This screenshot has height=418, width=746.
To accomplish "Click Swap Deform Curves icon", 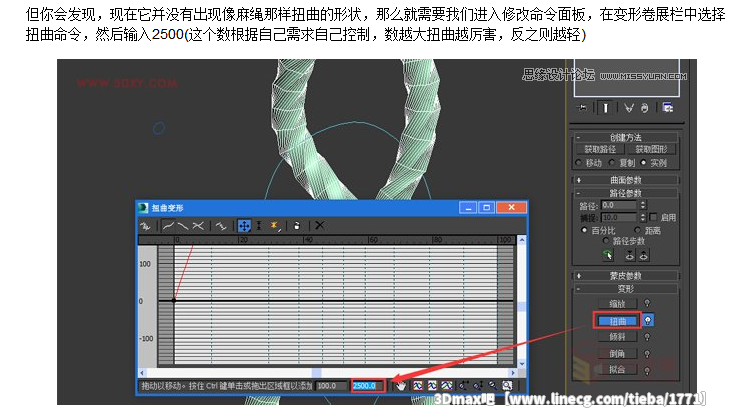I will 220,226.
